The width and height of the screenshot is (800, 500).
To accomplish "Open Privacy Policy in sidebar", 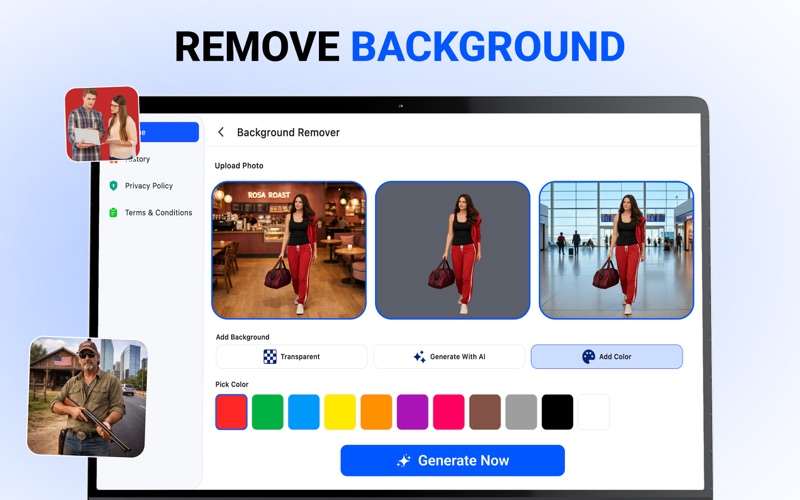I will point(148,186).
